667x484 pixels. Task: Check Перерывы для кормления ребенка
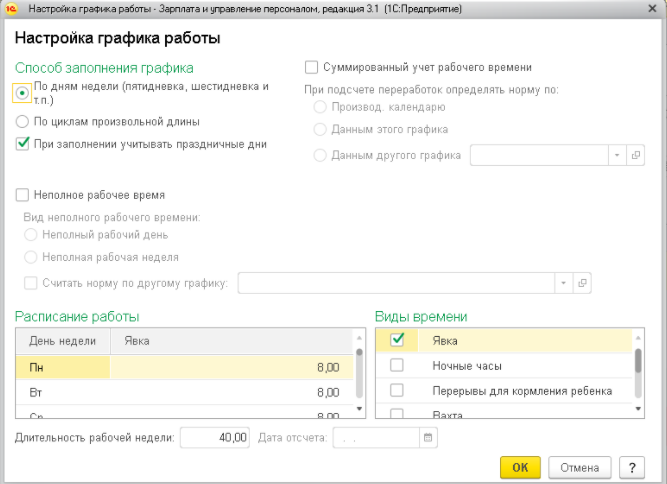[397, 390]
